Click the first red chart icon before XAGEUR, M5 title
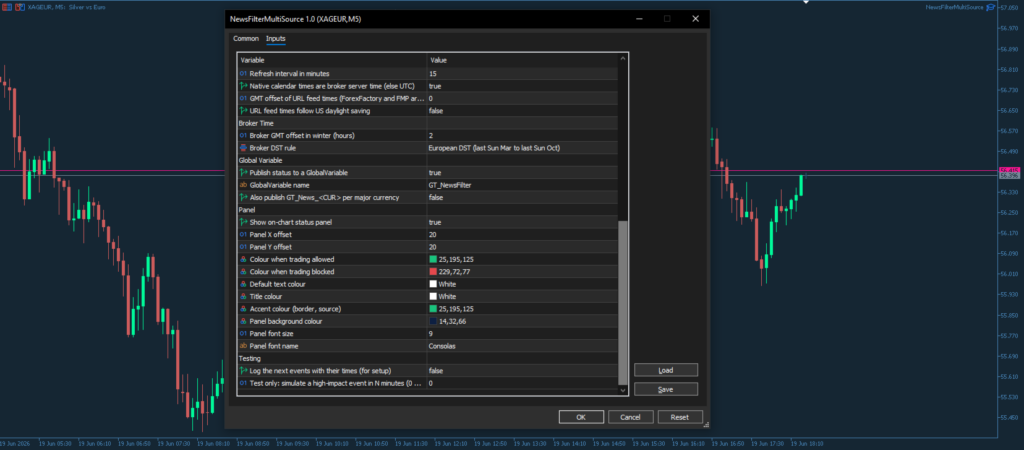The width and height of the screenshot is (1024, 450). 5,7
